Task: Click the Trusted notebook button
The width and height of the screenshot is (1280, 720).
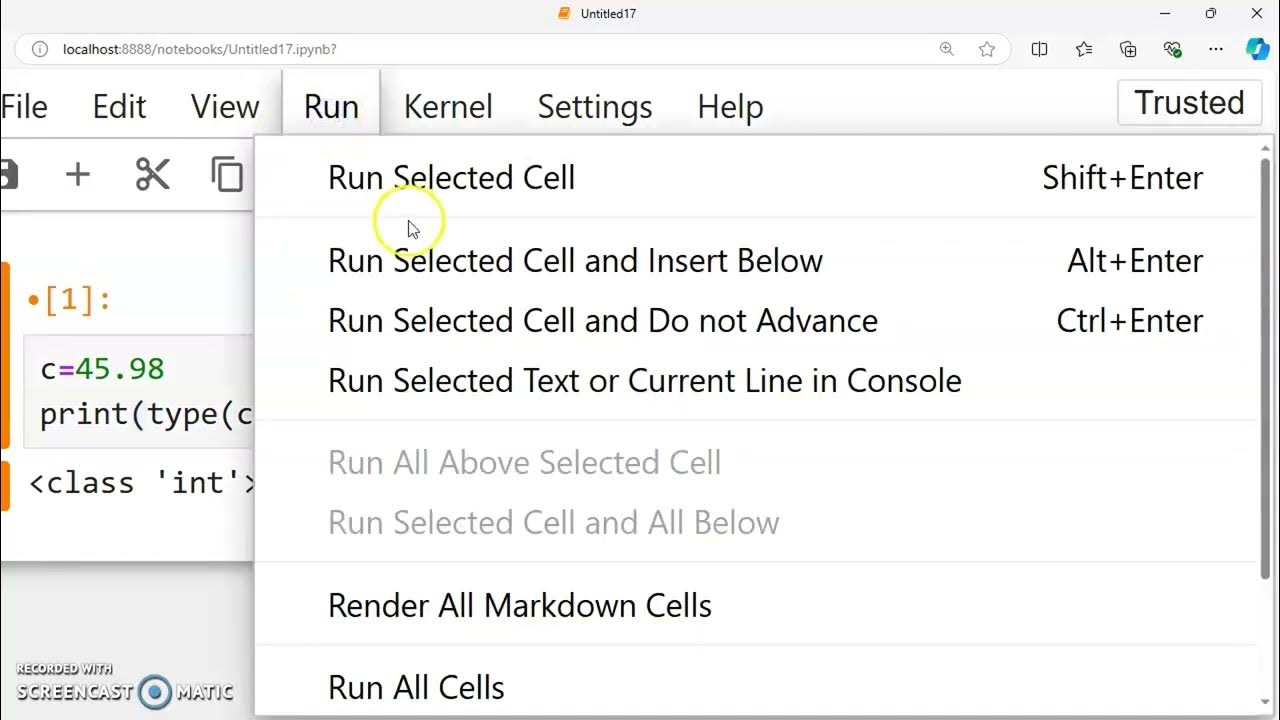Action: click(x=1188, y=103)
